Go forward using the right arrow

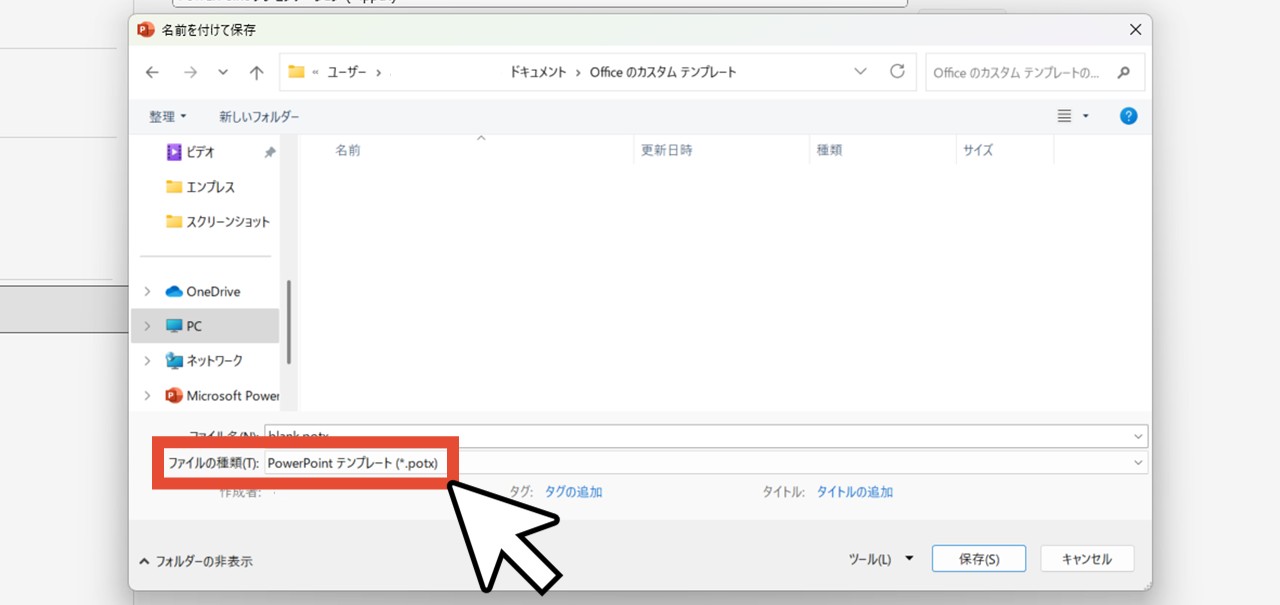190,72
